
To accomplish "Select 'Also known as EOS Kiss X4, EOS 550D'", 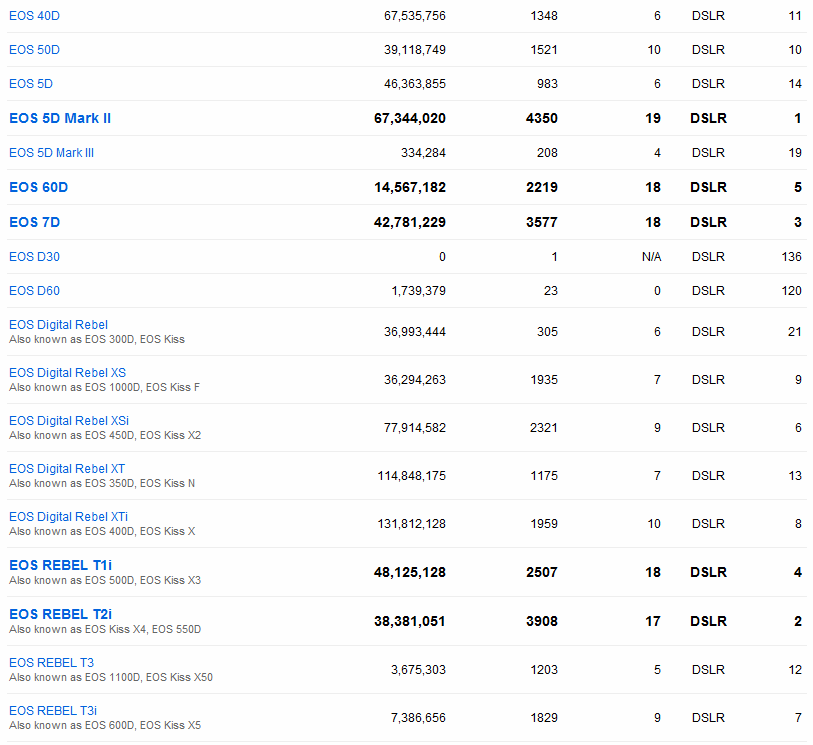I will (105, 629).
